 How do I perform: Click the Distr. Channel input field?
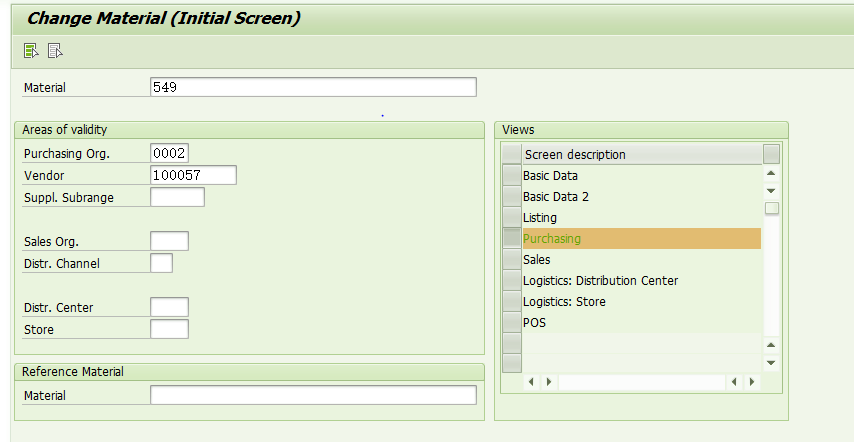click(161, 263)
